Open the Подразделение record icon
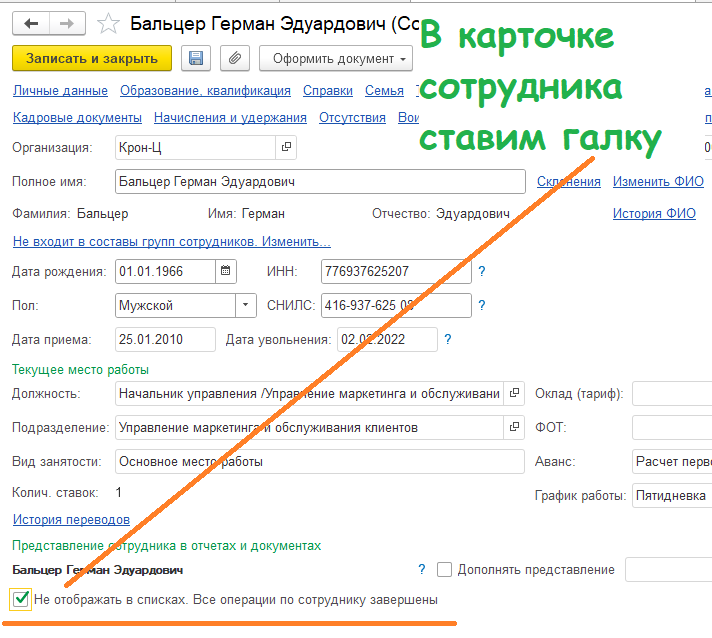This screenshot has width=712, height=638. click(514, 427)
